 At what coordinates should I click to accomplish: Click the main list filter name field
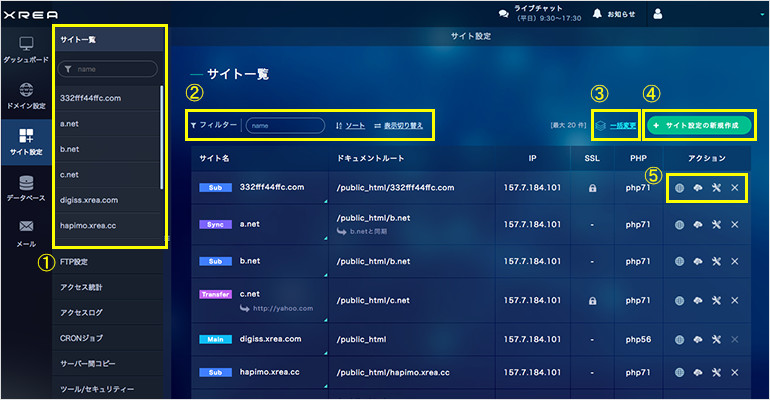click(x=285, y=126)
